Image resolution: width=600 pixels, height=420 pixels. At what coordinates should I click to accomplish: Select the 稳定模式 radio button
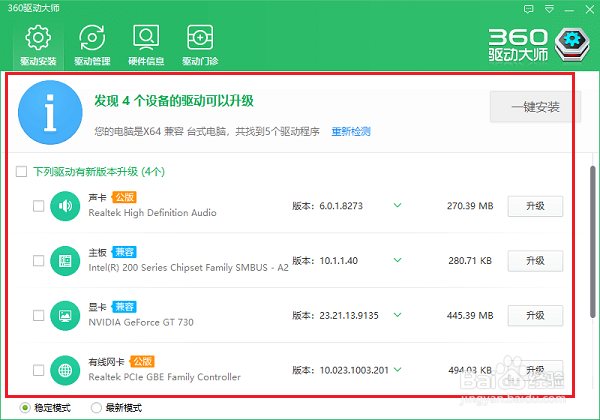(x=25, y=408)
